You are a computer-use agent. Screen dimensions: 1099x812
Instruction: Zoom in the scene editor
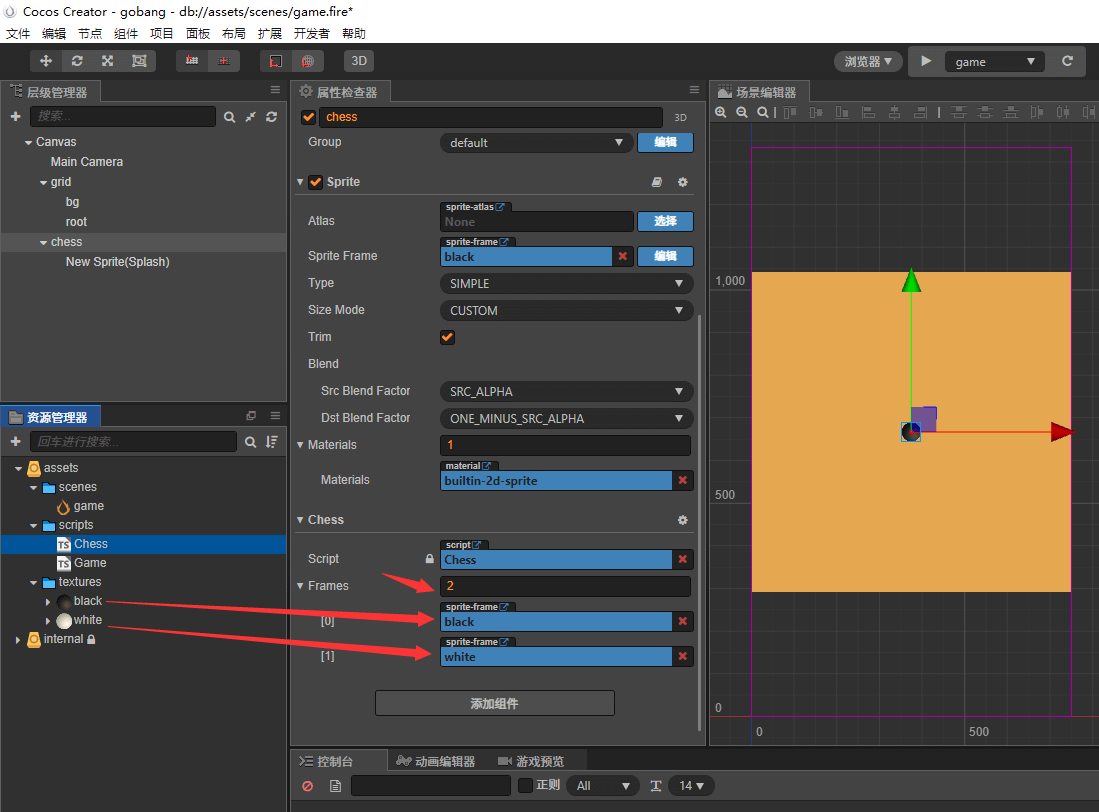coord(721,112)
